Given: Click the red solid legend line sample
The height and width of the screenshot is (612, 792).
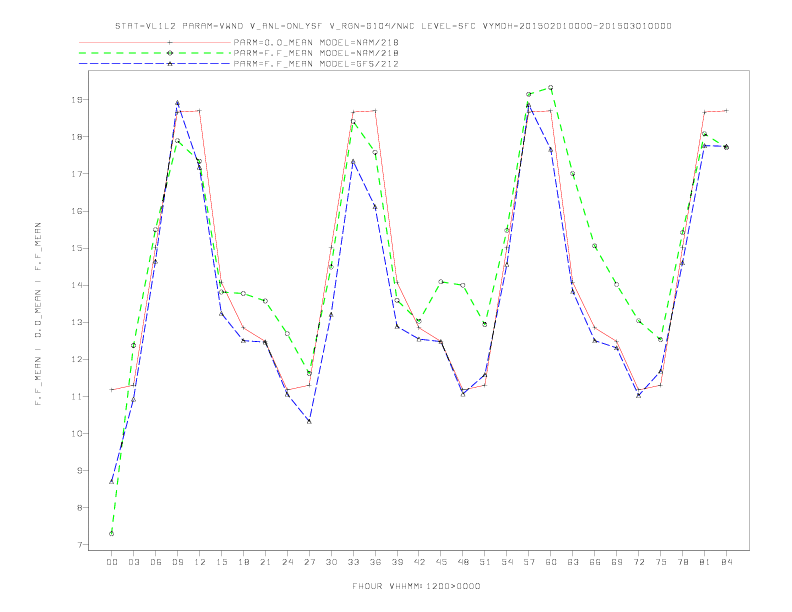Looking at the screenshot, I should pos(155,42).
